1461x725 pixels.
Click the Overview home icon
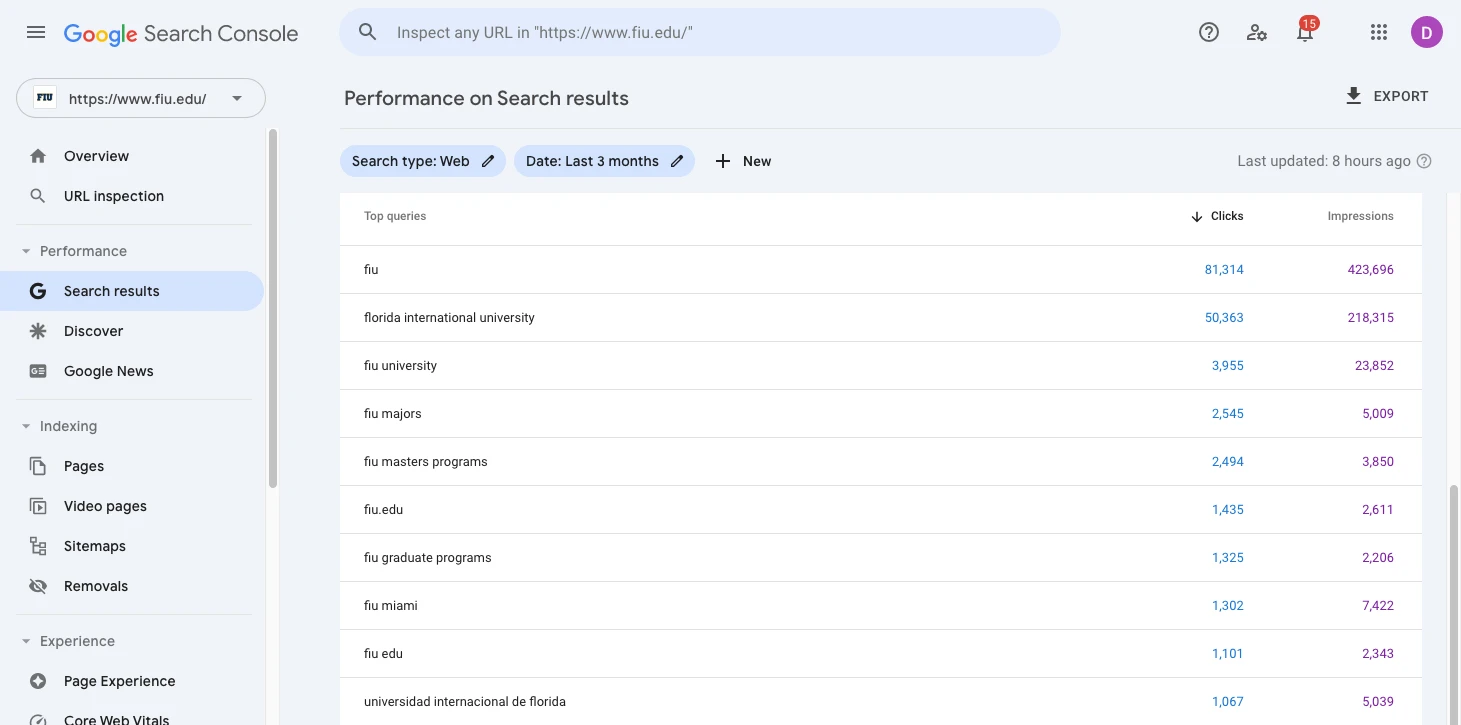pyautogui.click(x=38, y=156)
